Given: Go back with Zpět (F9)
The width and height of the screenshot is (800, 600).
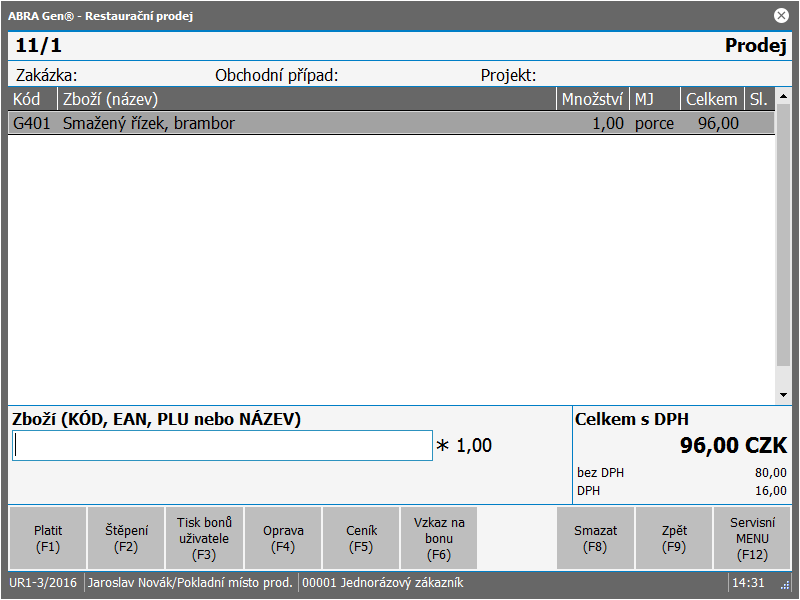Looking at the screenshot, I should click(674, 539).
